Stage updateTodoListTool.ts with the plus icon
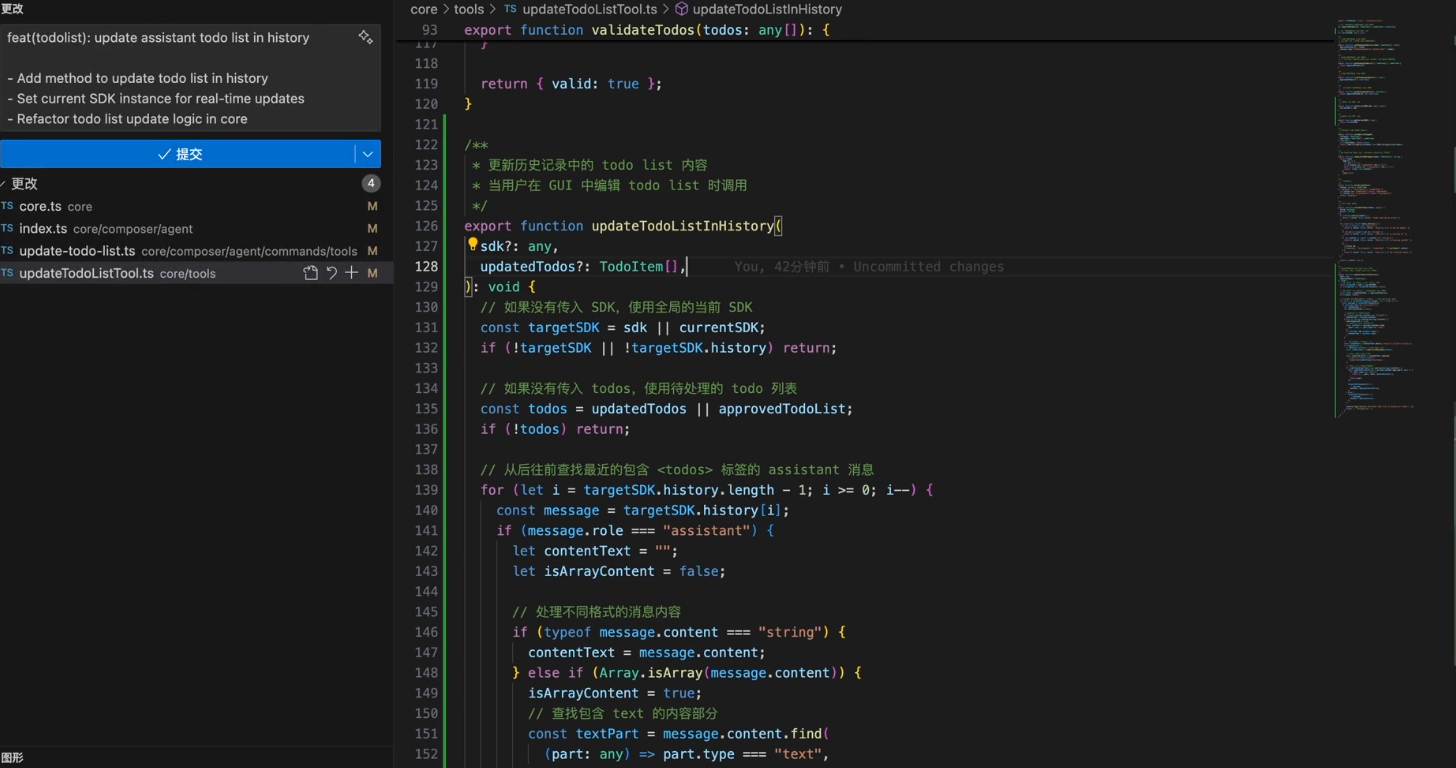Screen dimensions: 1456x768 (x=351, y=273)
